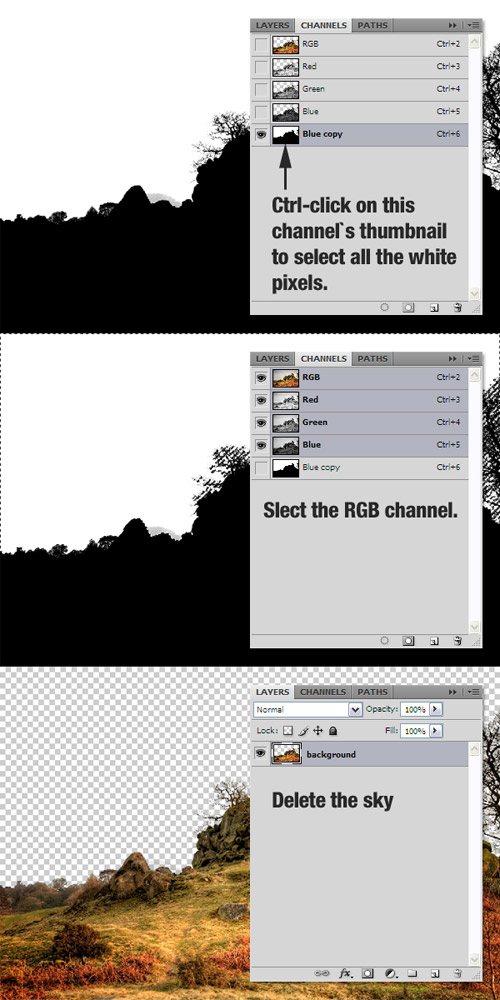Create new channel in the Ctrl-click instruction panel
Screen dimensions: 500x1000
(x=434, y=307)
